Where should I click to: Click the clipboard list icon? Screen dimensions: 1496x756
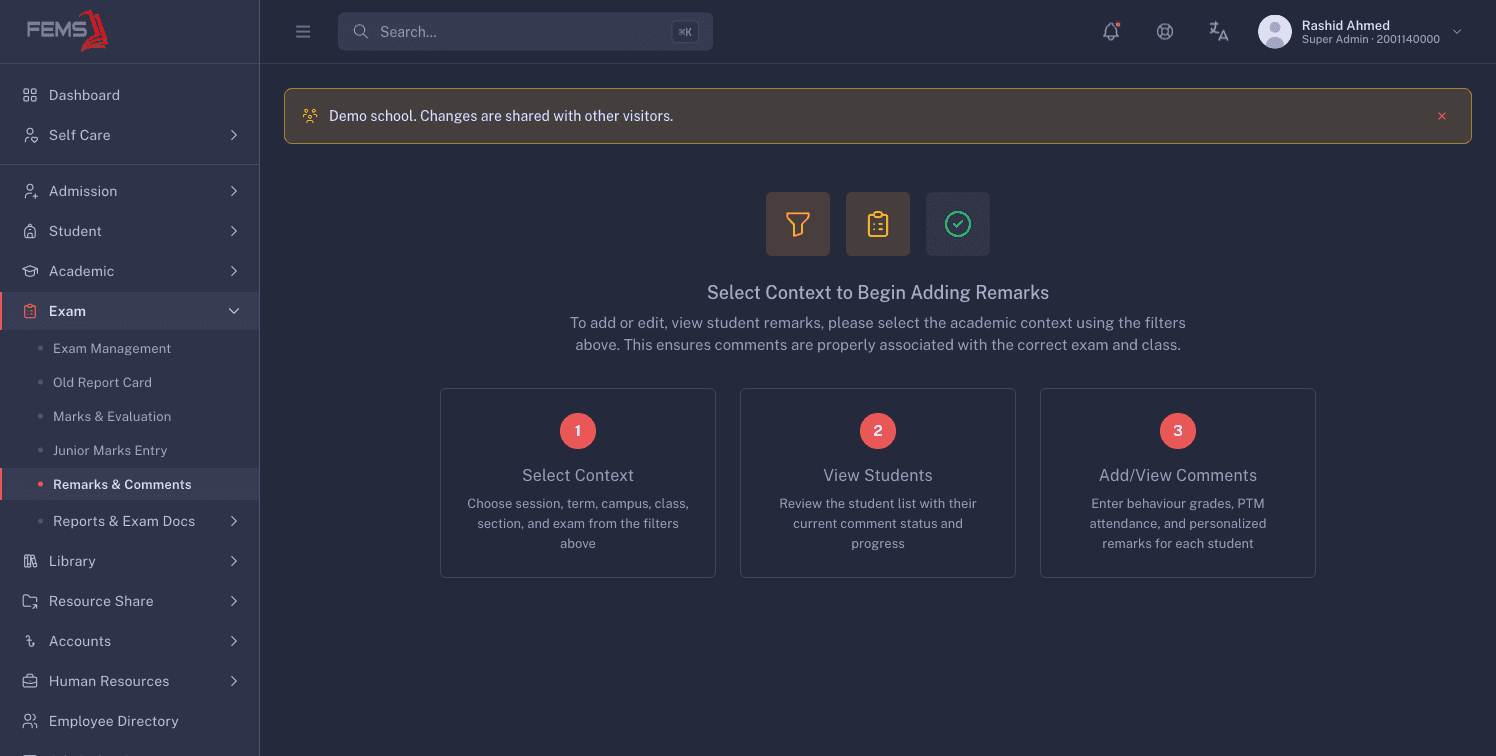[878, 224]
